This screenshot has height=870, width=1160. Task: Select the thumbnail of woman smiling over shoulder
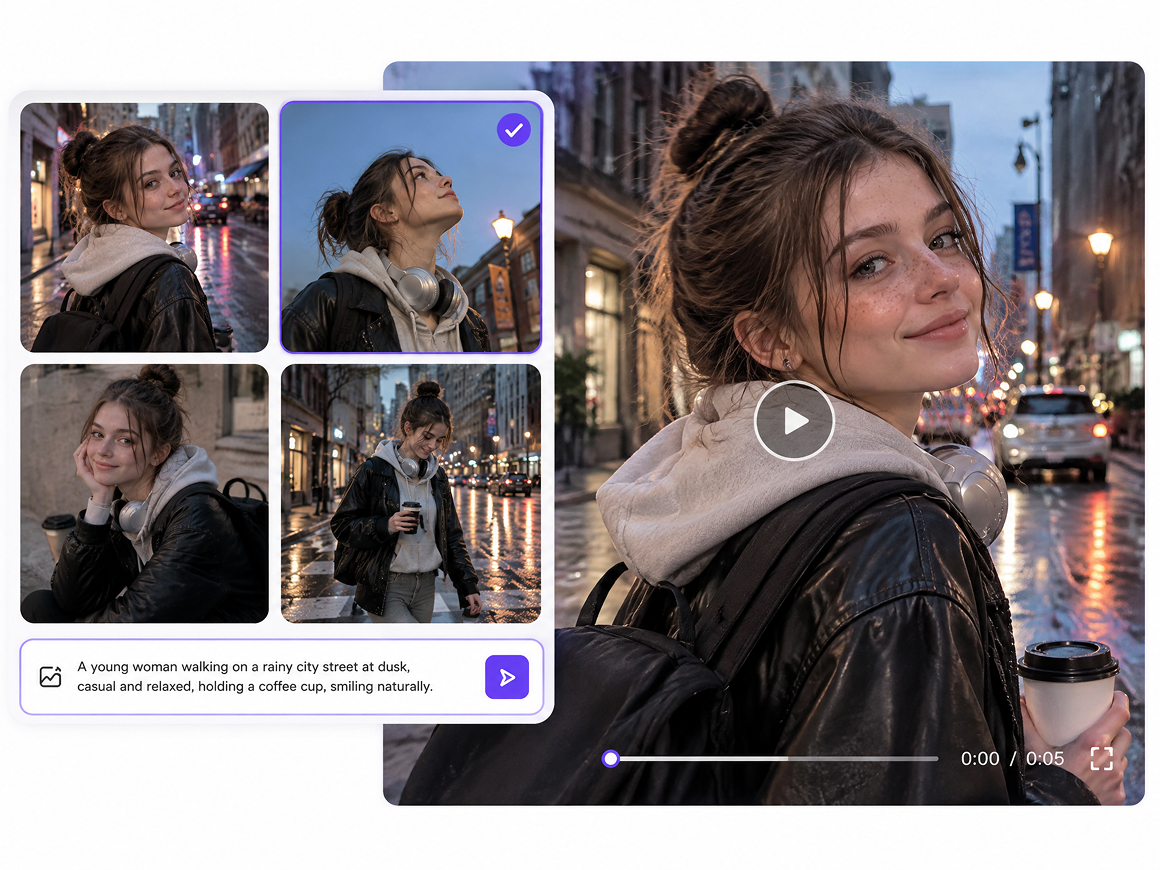coord(144,227)
